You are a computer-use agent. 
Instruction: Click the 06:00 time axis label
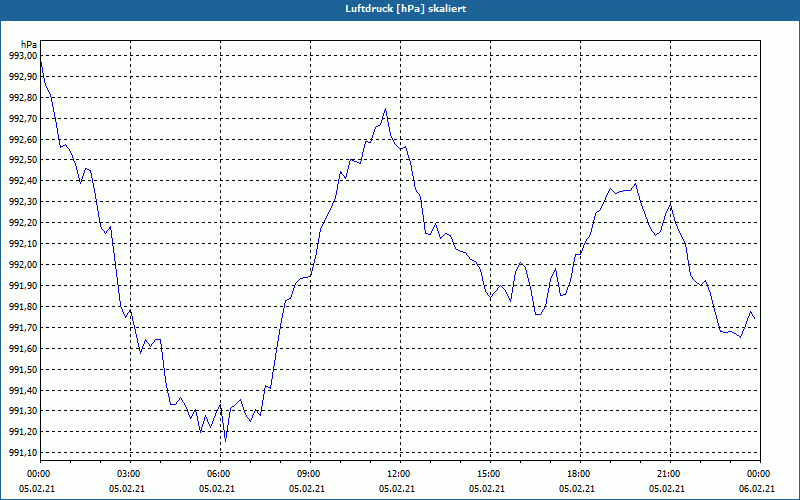220,474
